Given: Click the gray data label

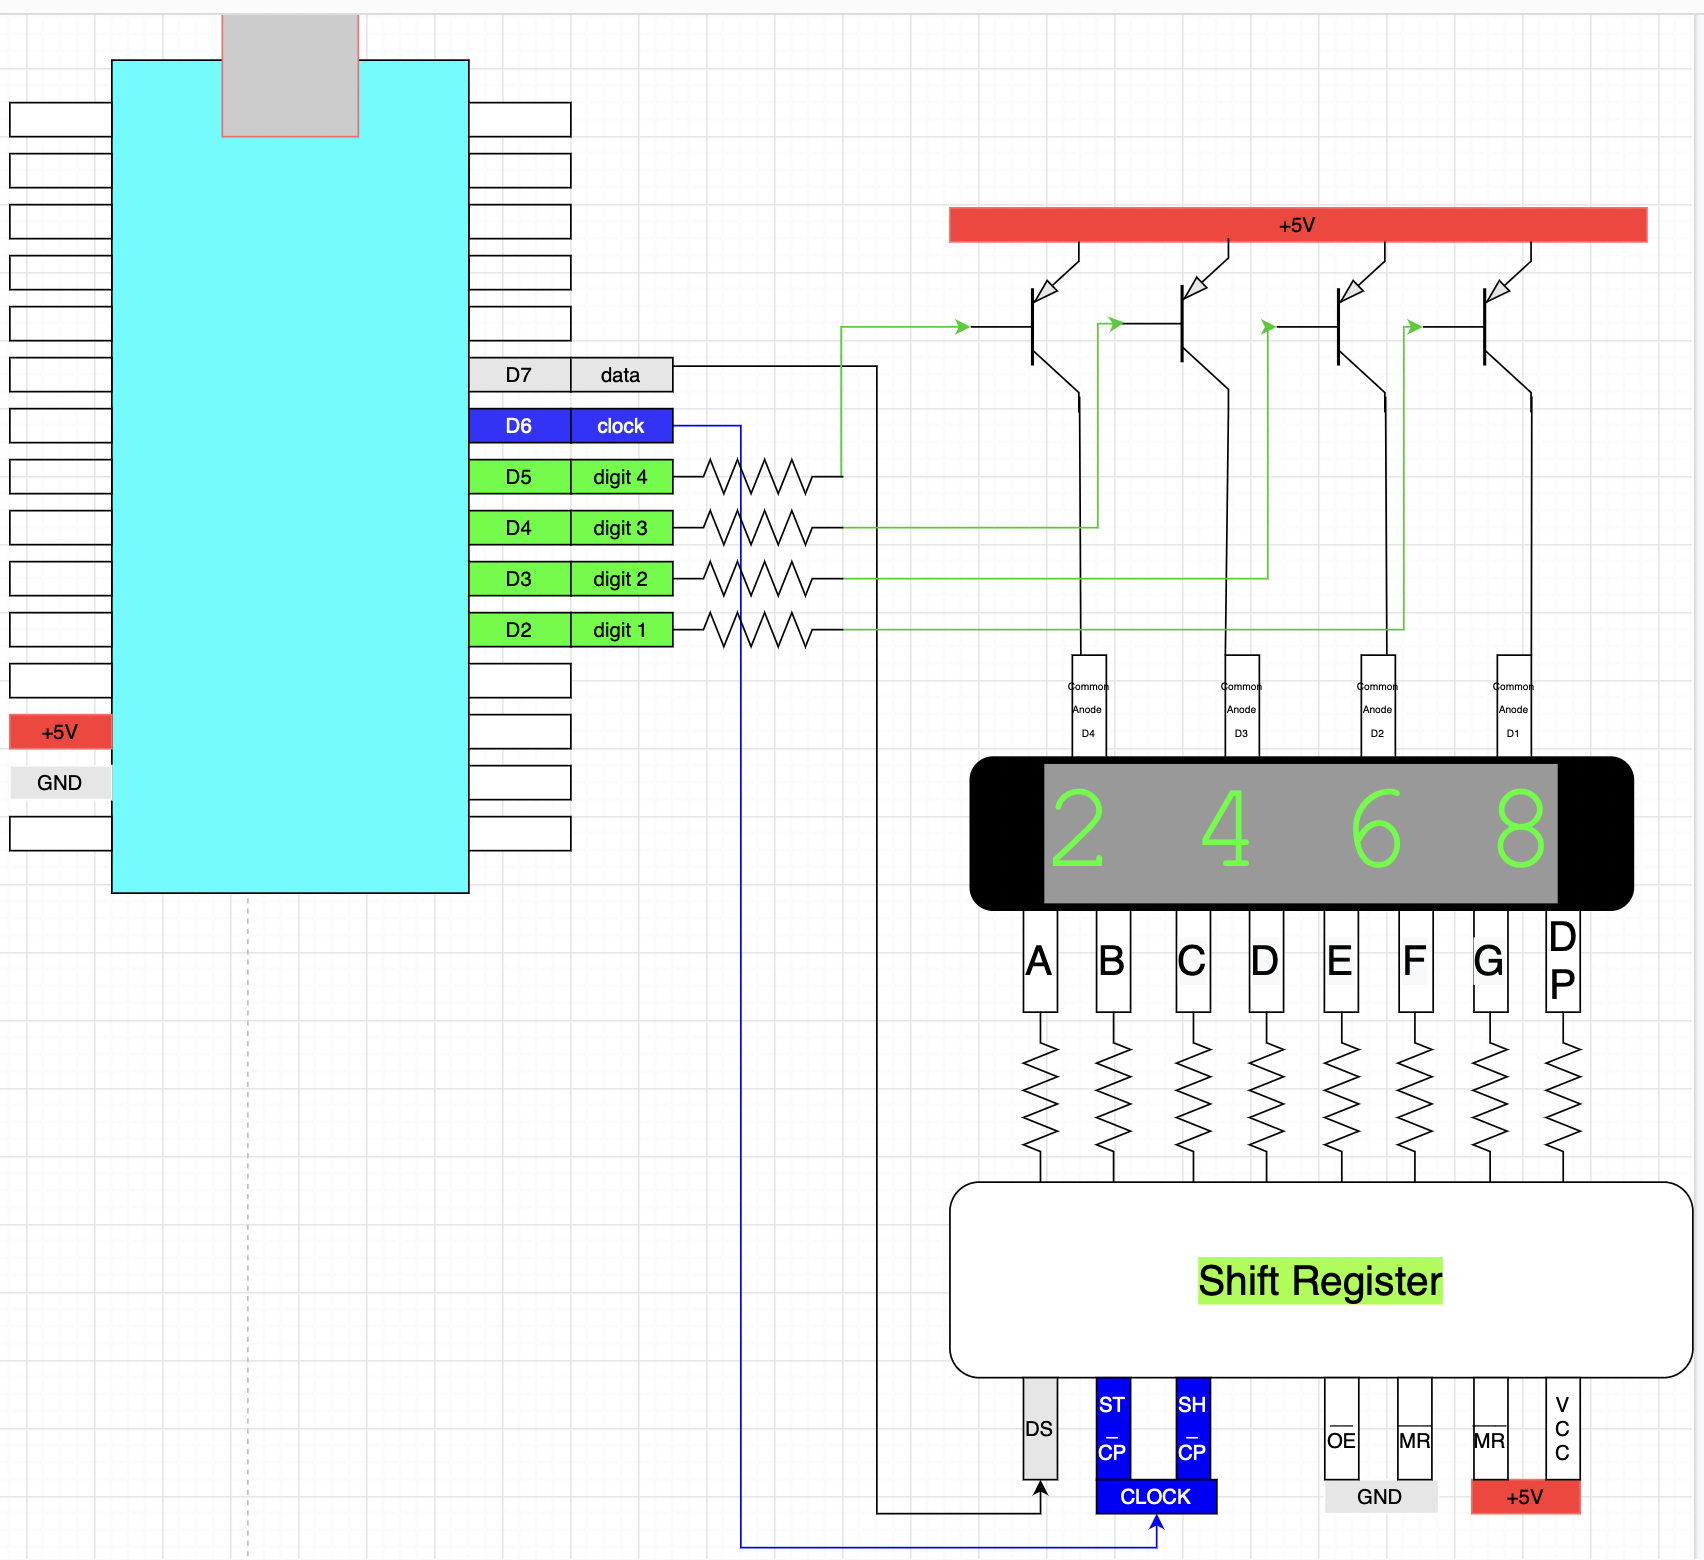Looking at the screenshot, I should coord(622,375).
